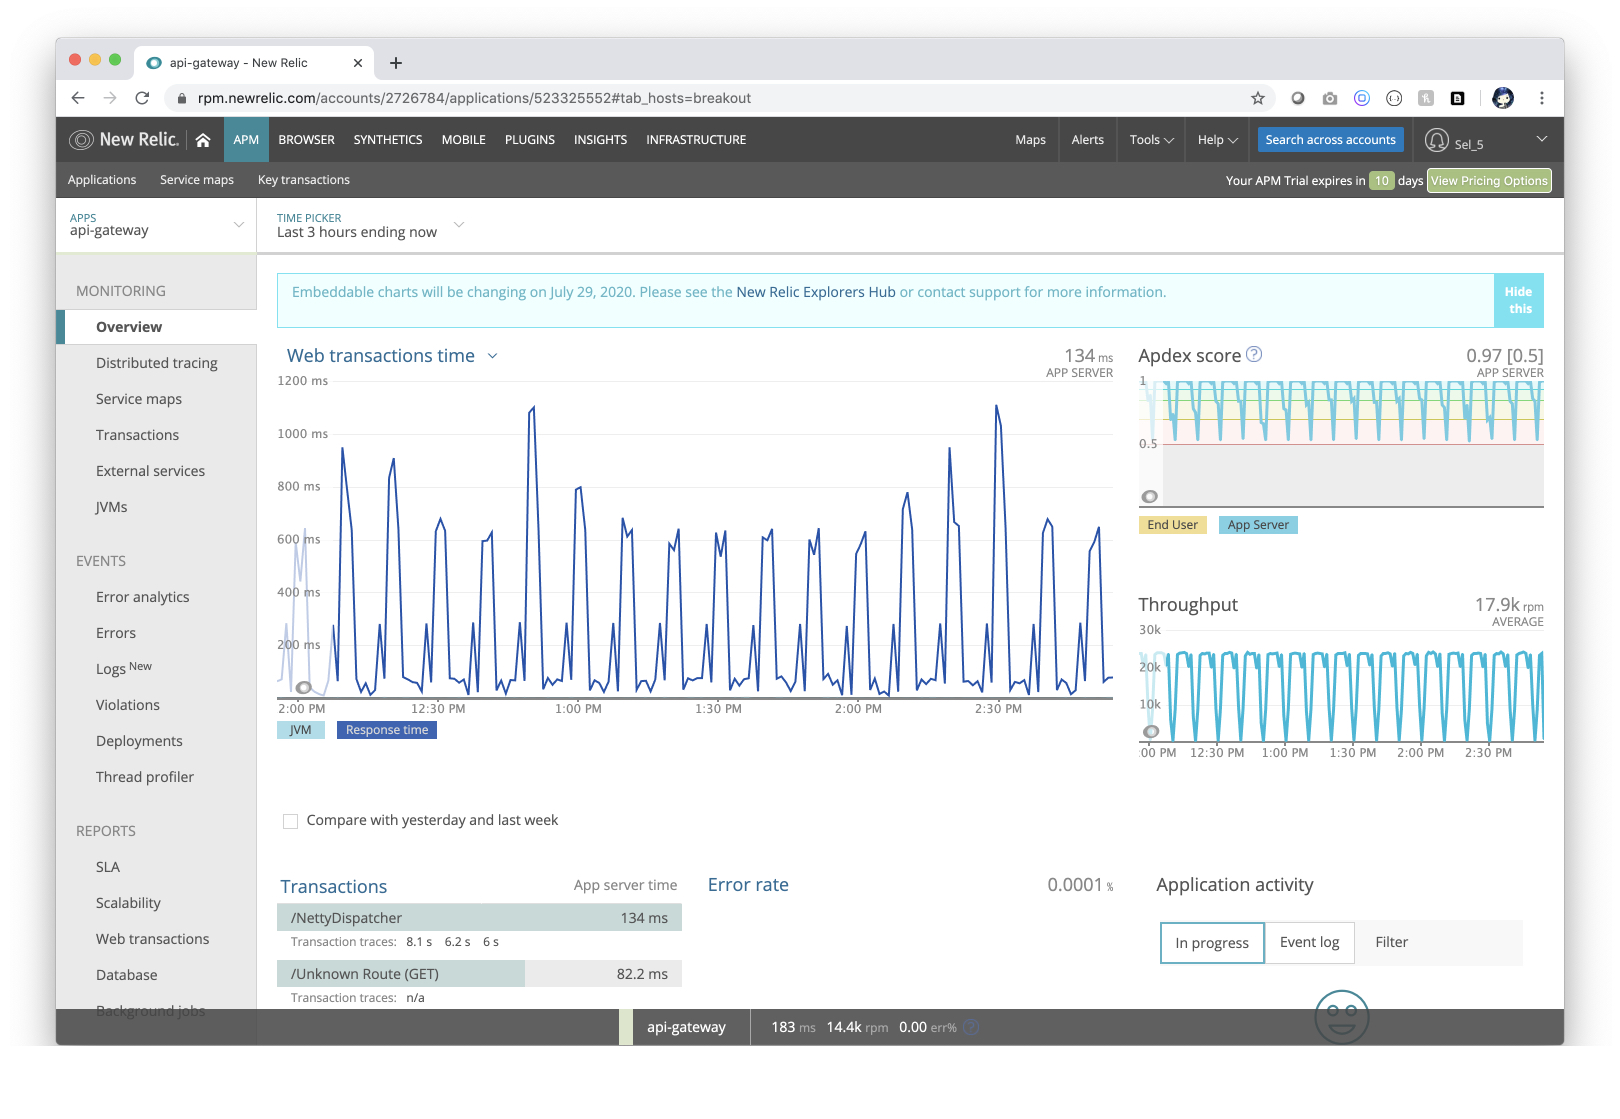Expand the Sel_5 account menu chevron
This screenshot has width=1620, height=1119.
1542,139
